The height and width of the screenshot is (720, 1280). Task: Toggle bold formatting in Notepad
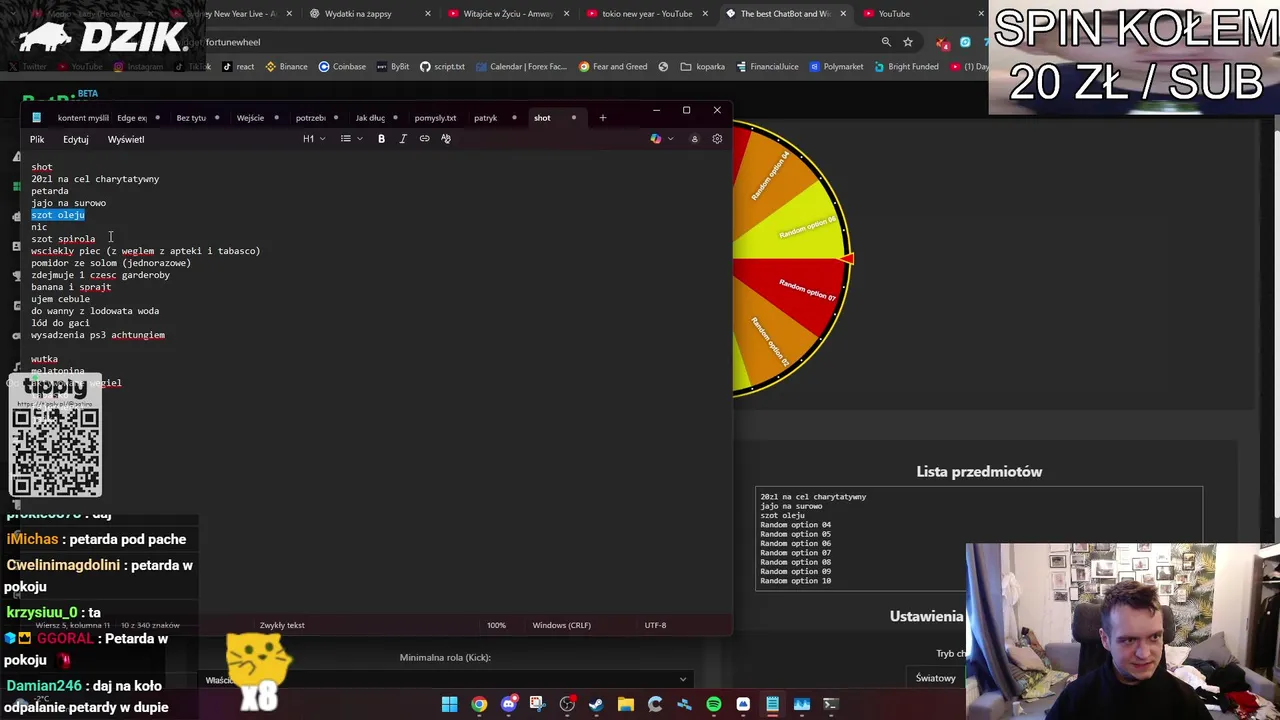click(381, 139)
